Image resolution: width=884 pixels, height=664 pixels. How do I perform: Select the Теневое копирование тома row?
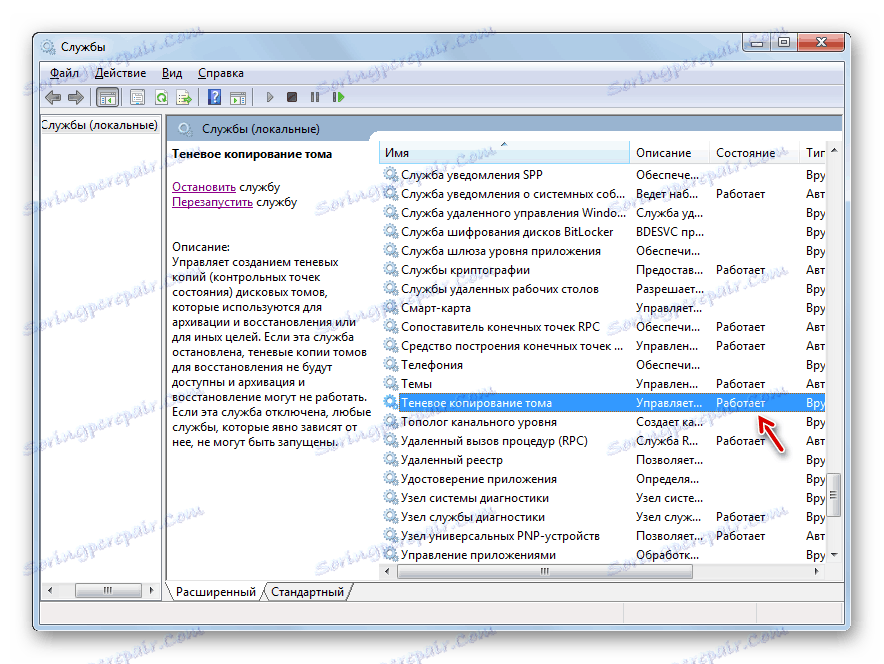point(603,402)
